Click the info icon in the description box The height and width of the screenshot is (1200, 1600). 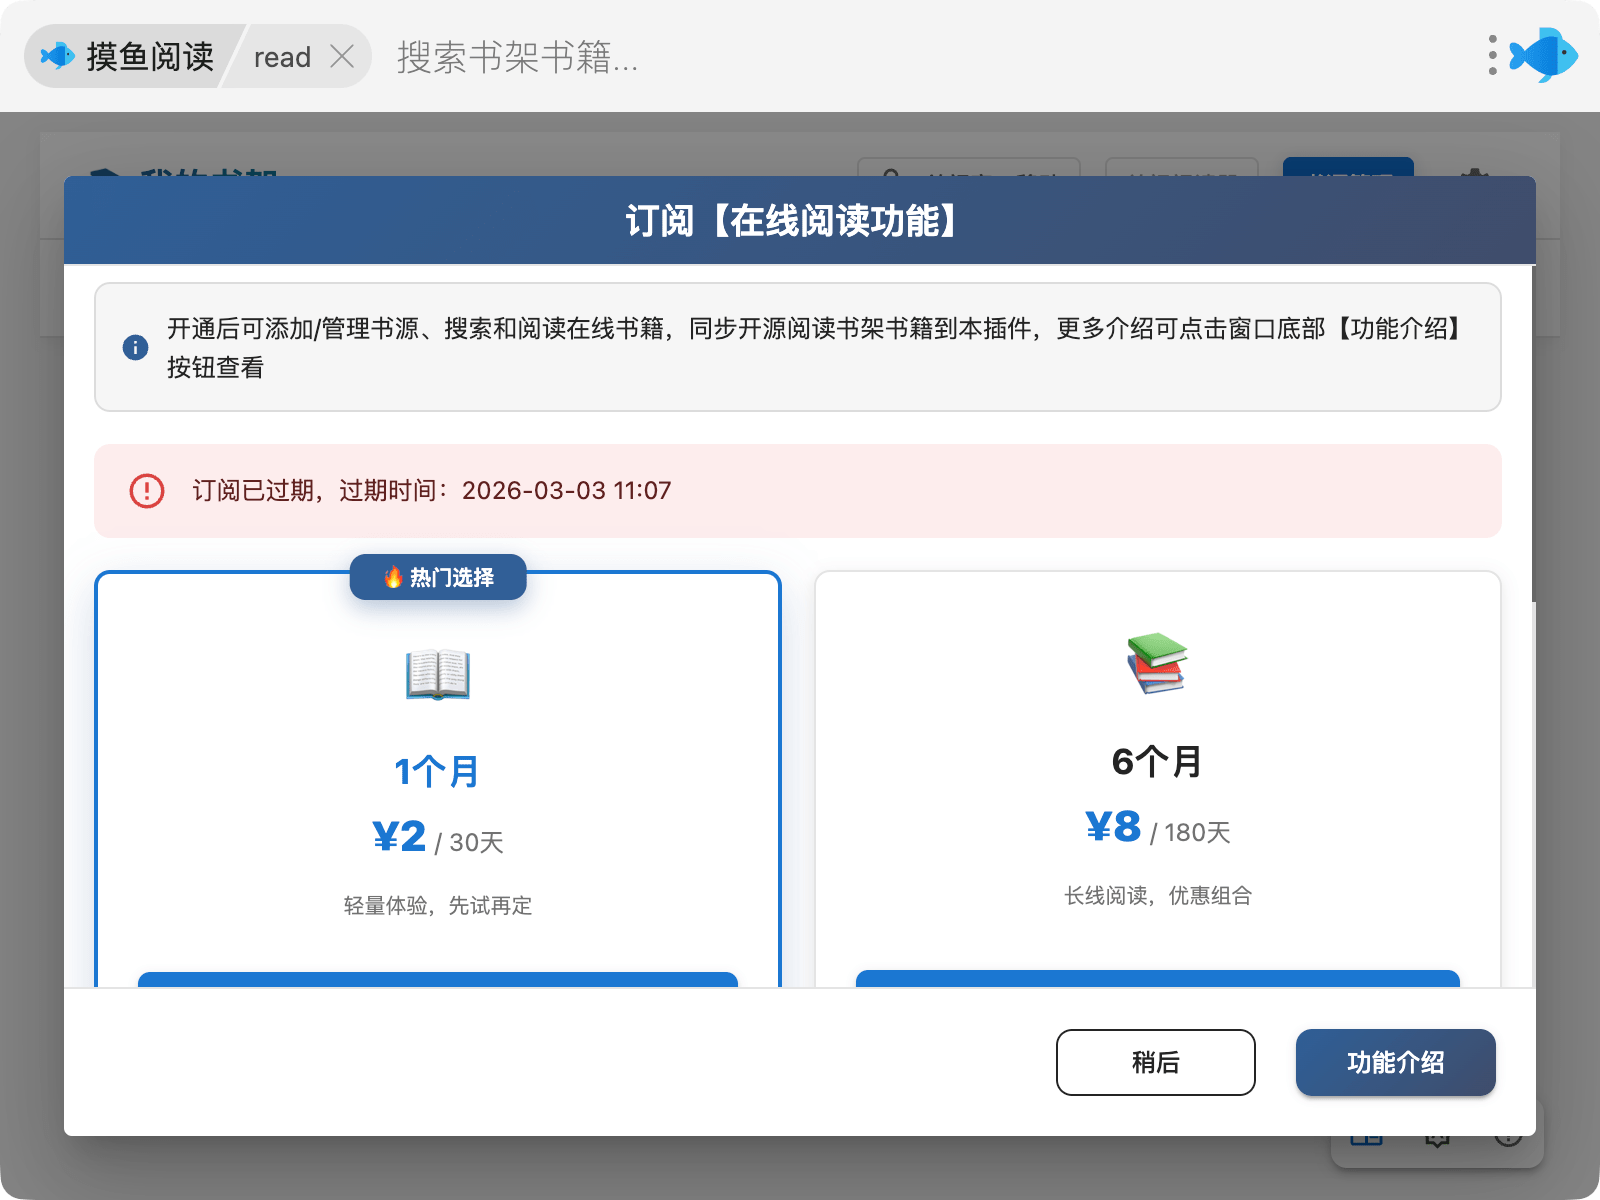(135, 347)
